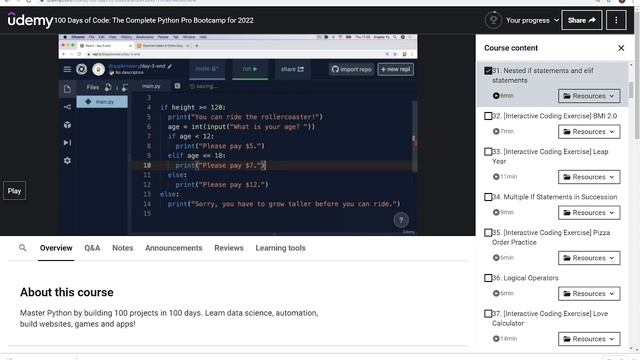The width and height of the screenshot is (640, 360).
Task: Check lecture 32 BMI 2.0 checkbox
Action: click(488, 116)
